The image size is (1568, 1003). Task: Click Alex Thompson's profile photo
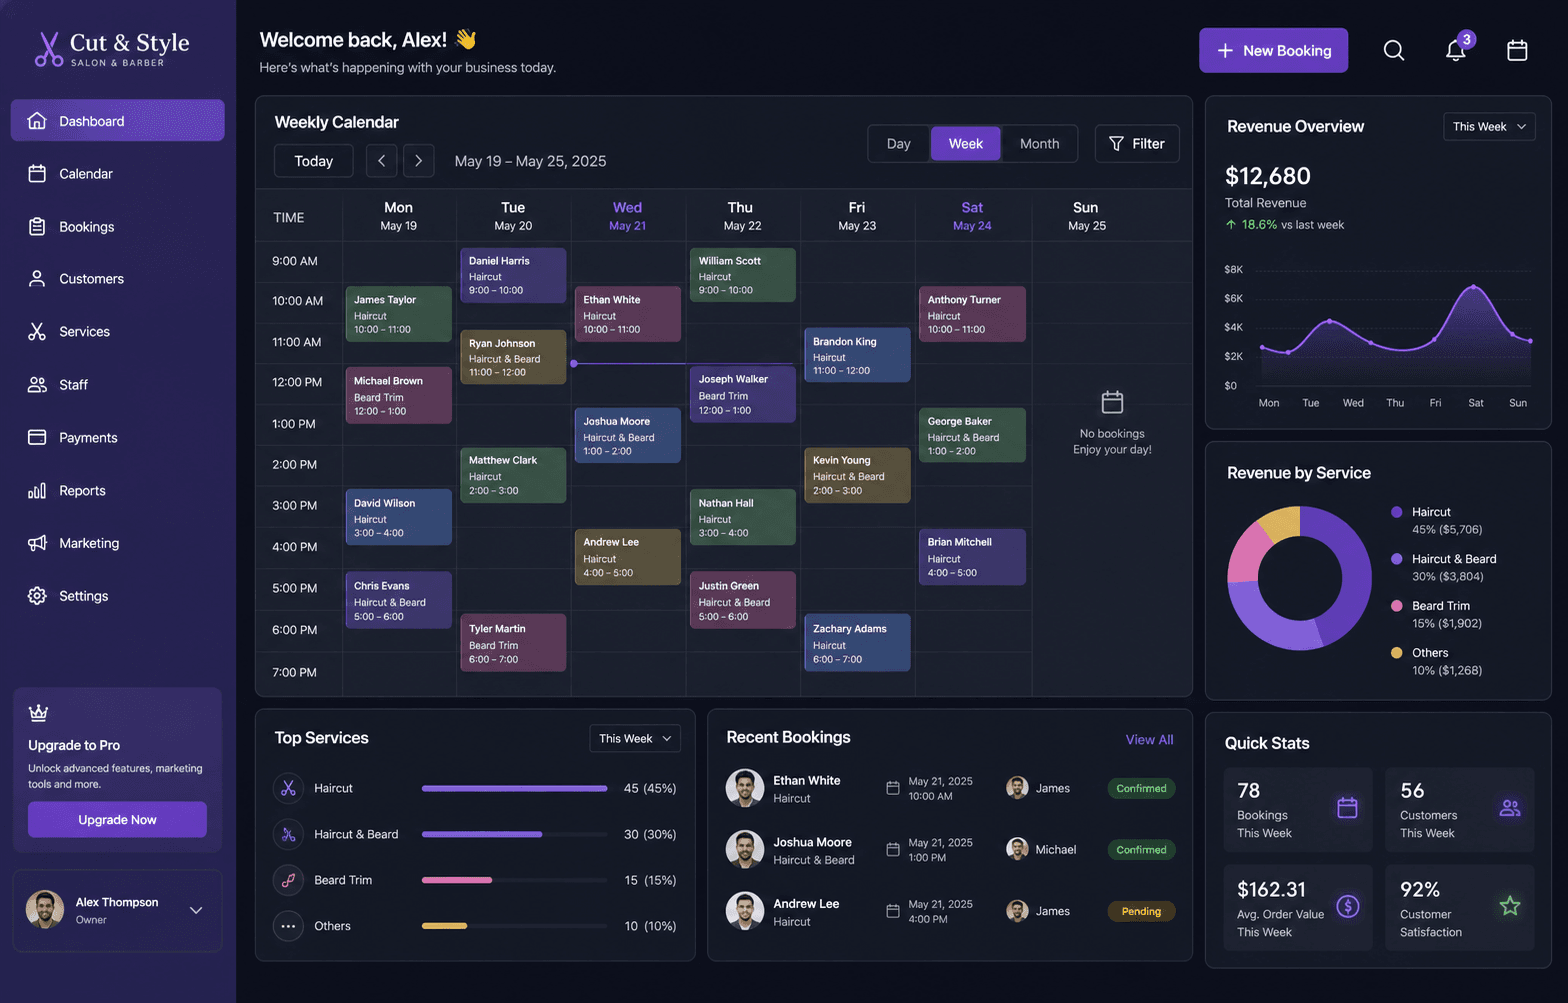[x=44, y=909]
